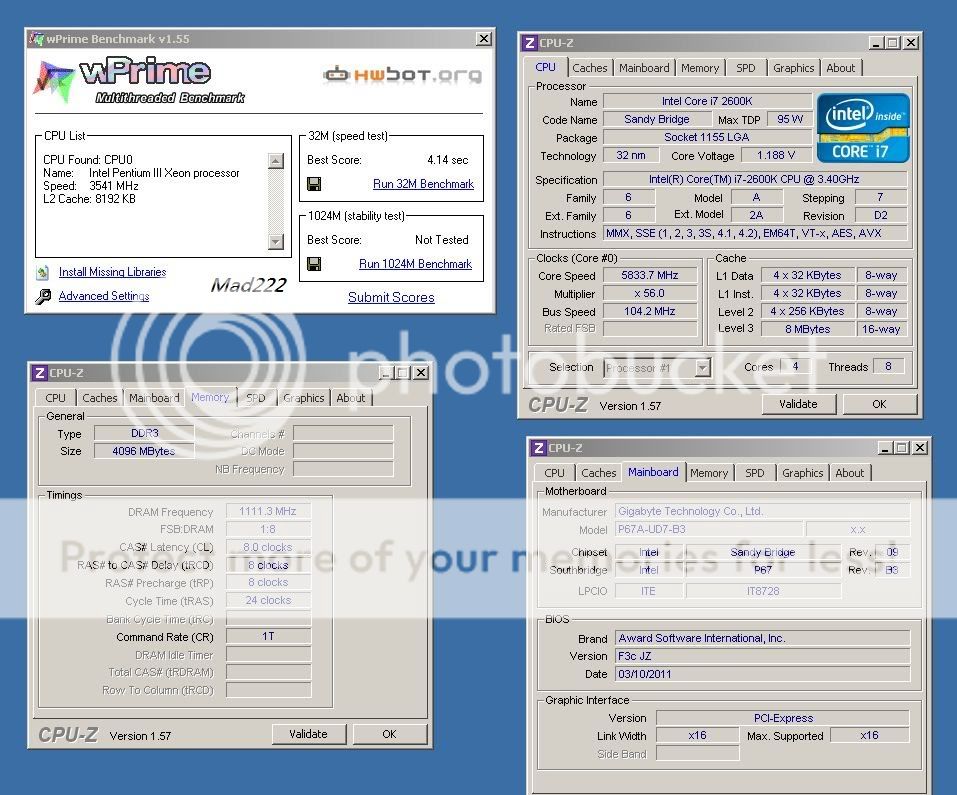This screenshot has height=795, width=957.
Task: Select Caches tab in CPU-Z Memory window
Action: coord(99,398)
